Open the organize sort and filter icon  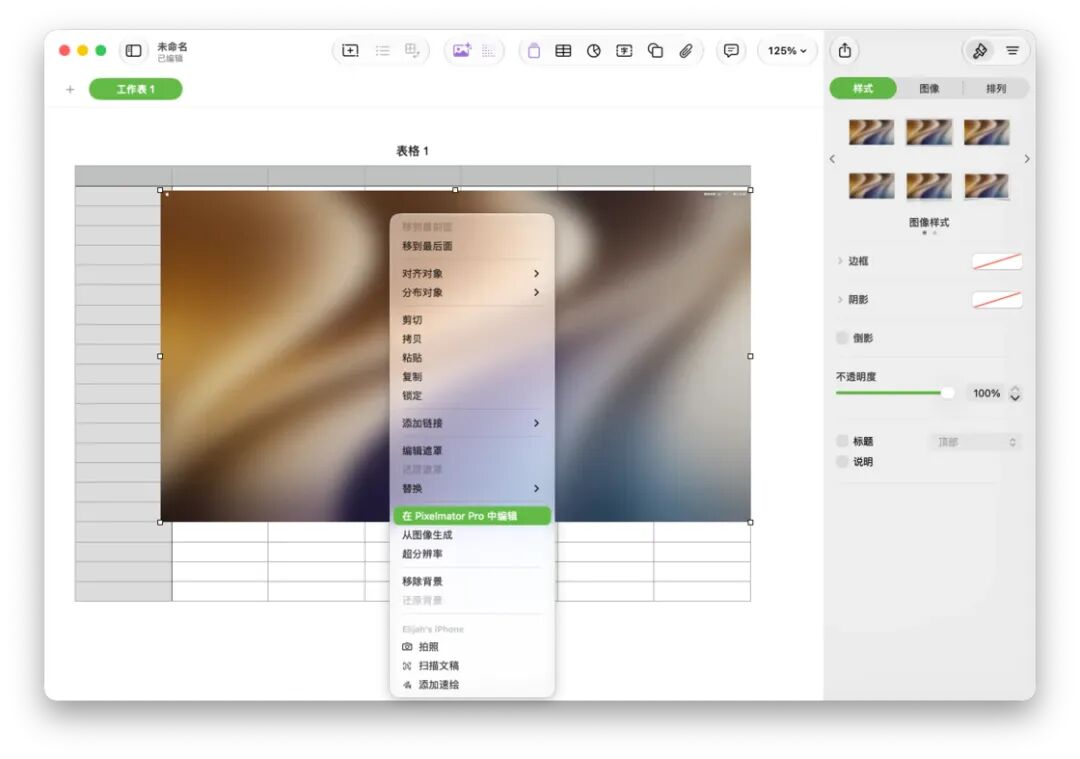coord(1012,50)
